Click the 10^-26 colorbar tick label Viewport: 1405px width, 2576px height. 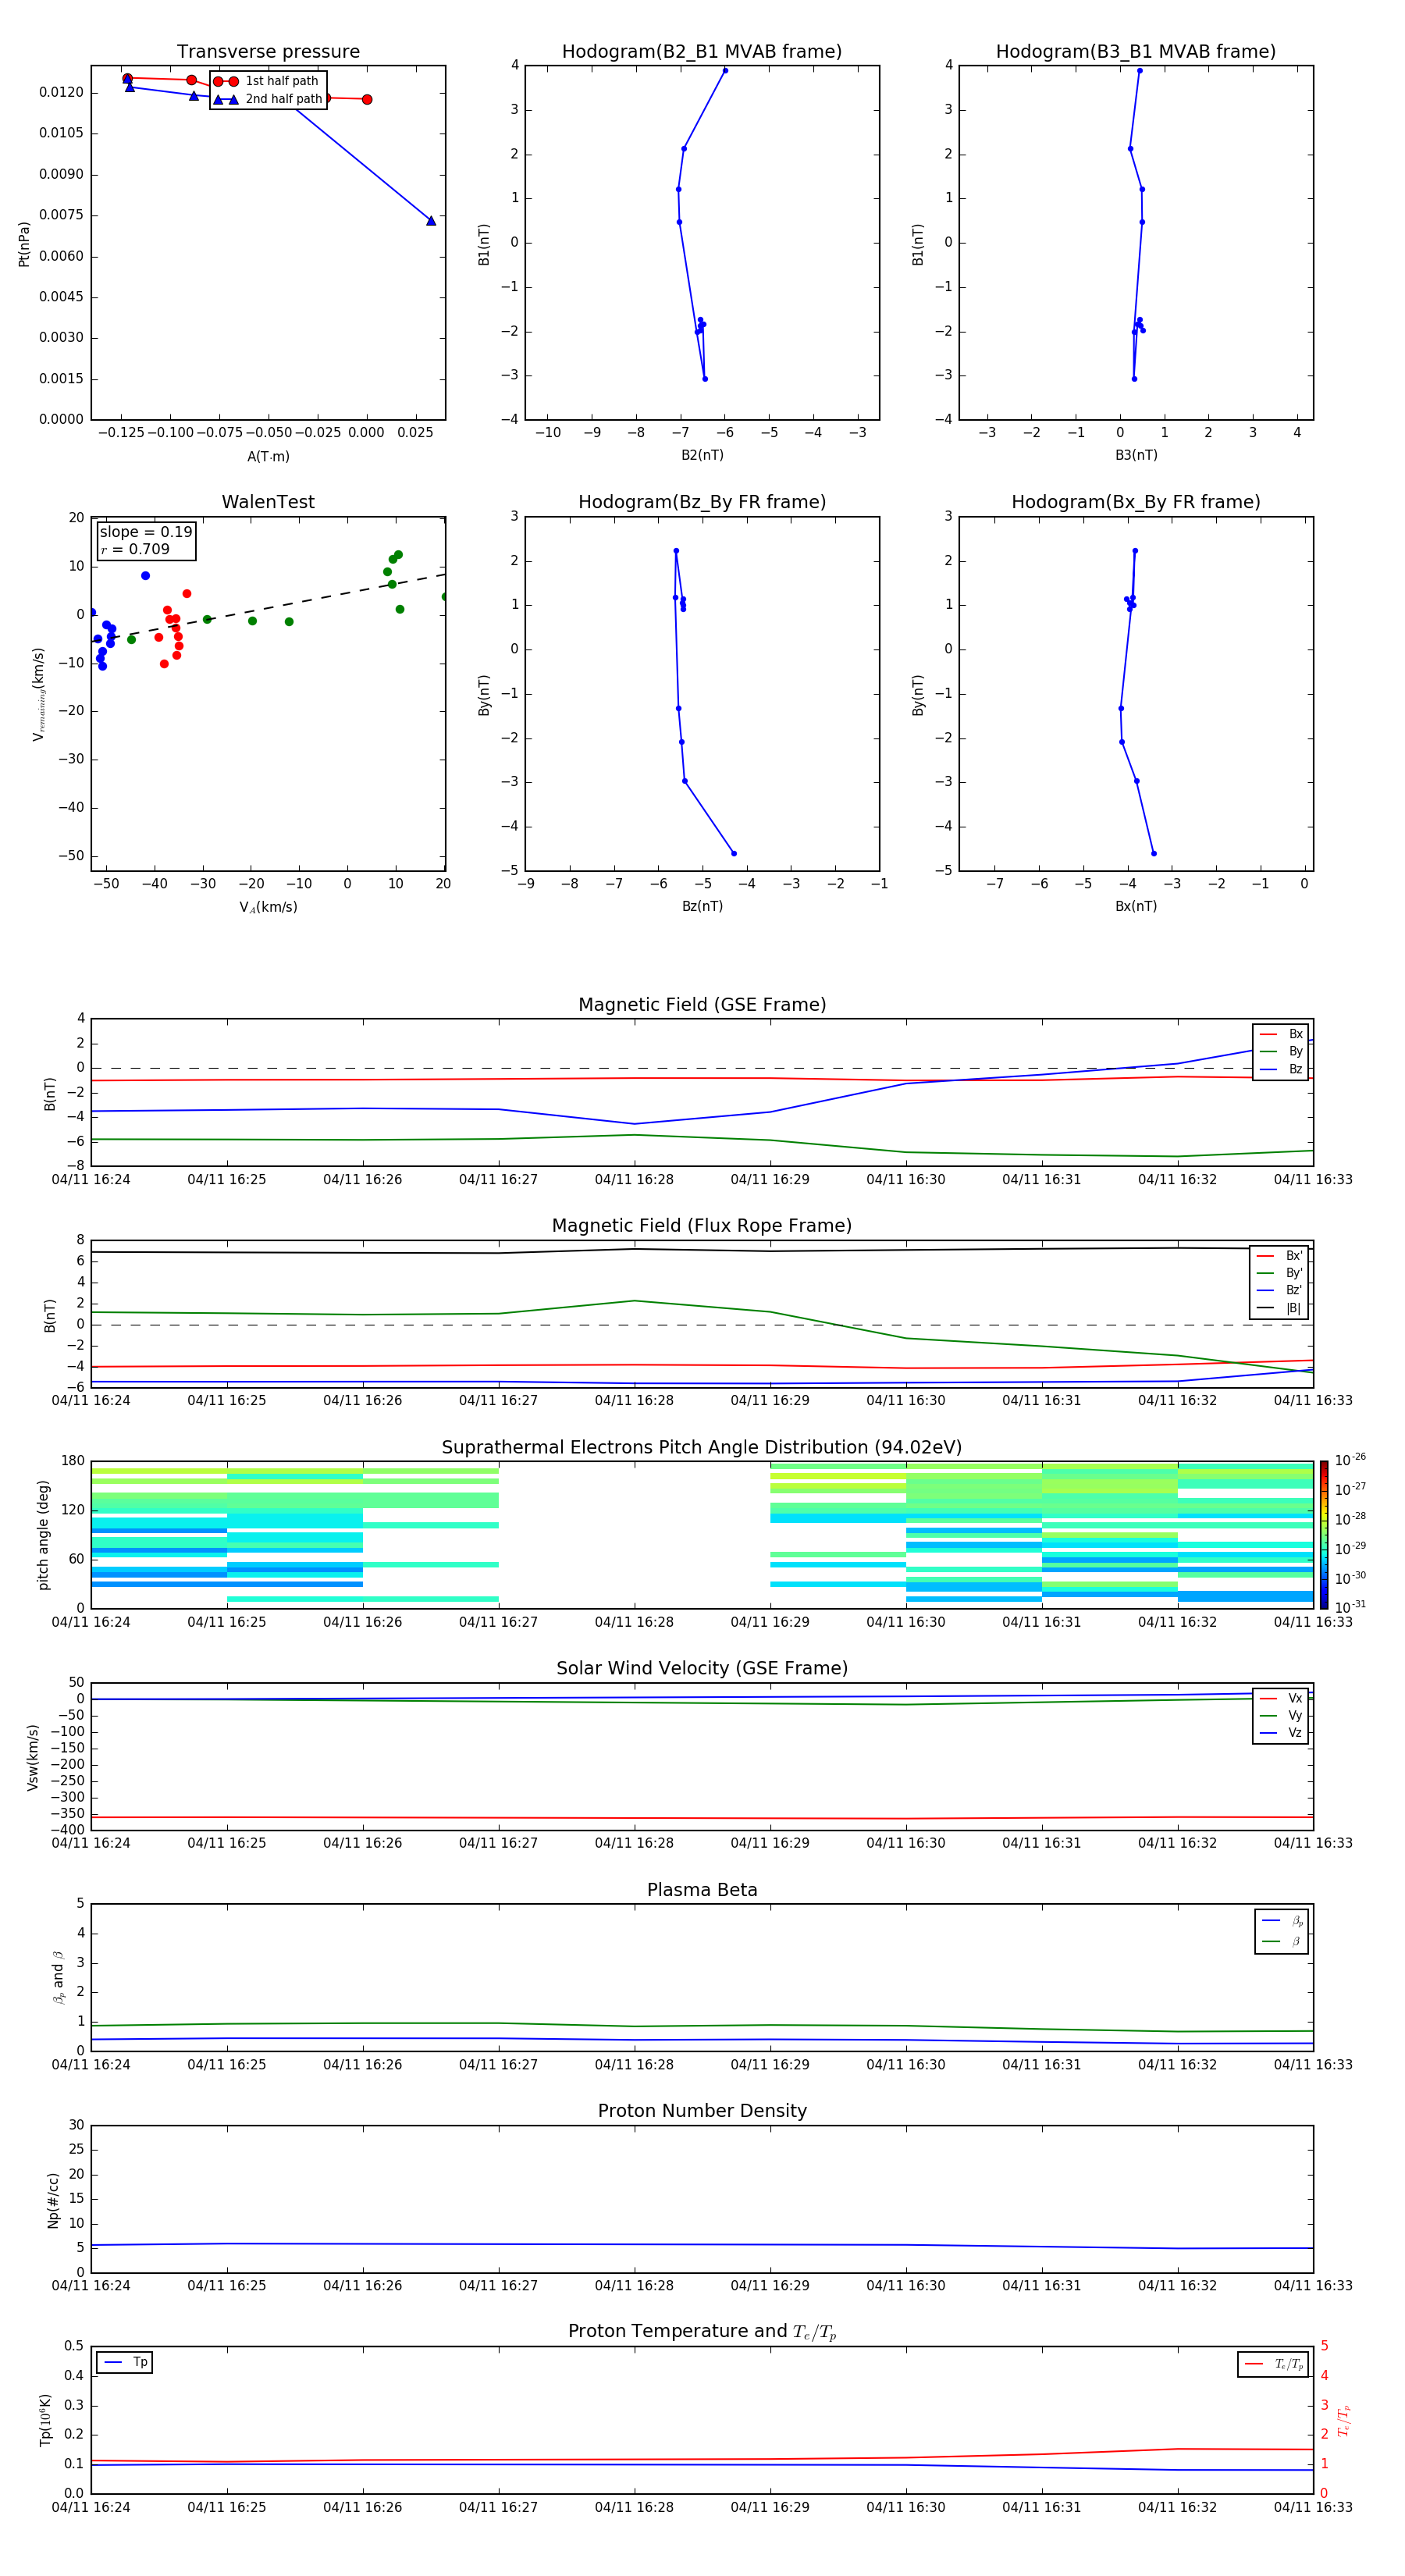click(x=1350, y=1460)
